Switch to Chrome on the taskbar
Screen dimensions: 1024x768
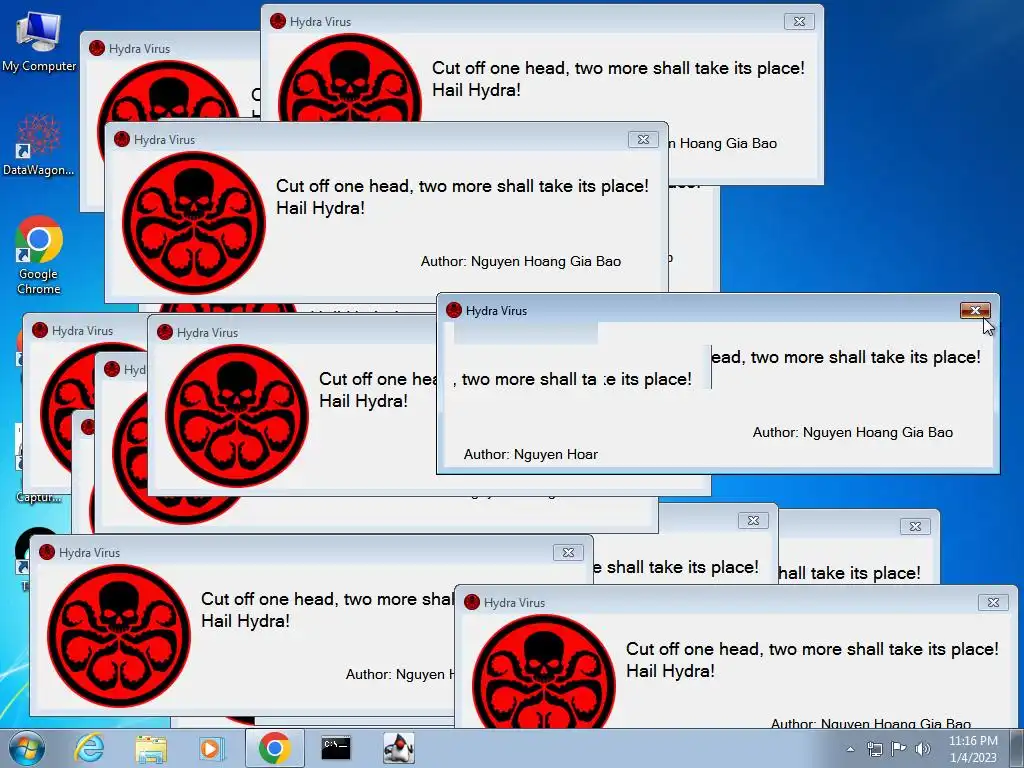(274, 748)
